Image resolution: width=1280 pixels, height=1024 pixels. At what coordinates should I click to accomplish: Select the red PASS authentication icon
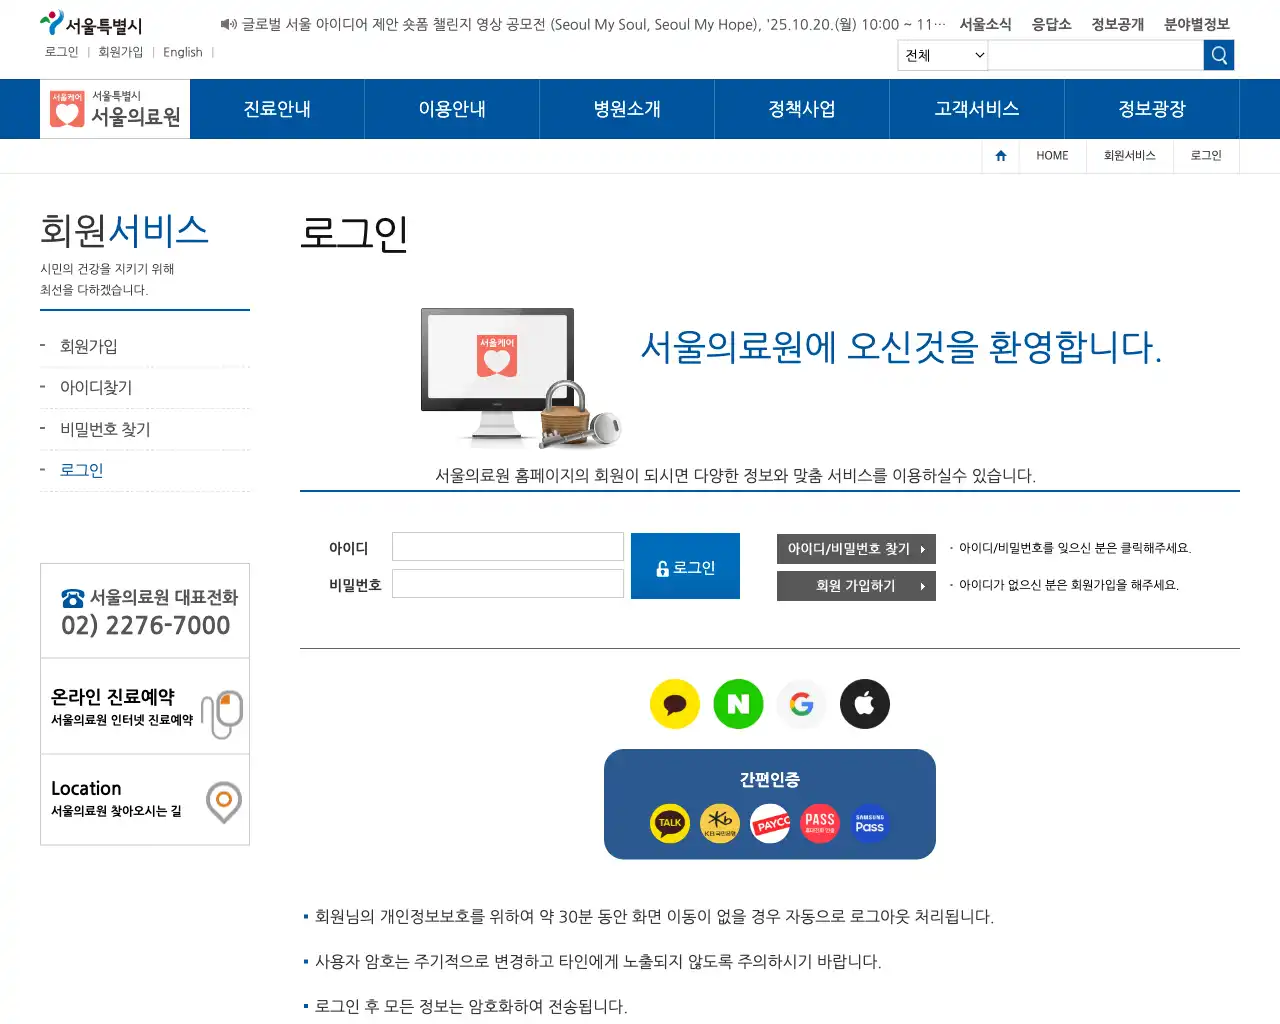(x=819, y=823)
